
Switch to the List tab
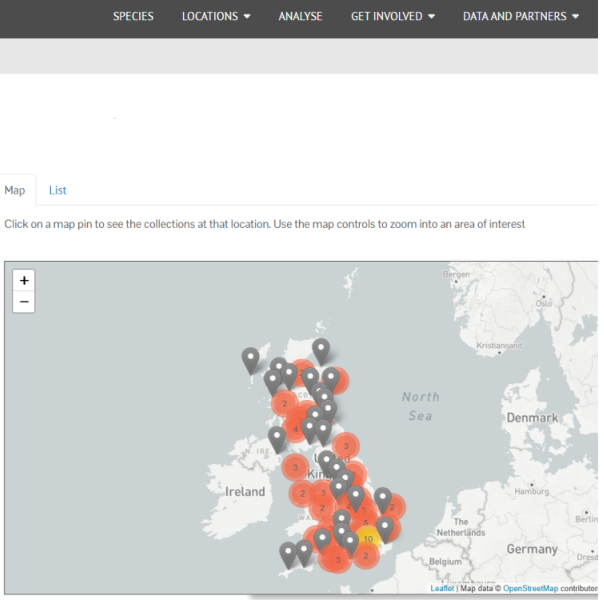click(x=58, y=190)
